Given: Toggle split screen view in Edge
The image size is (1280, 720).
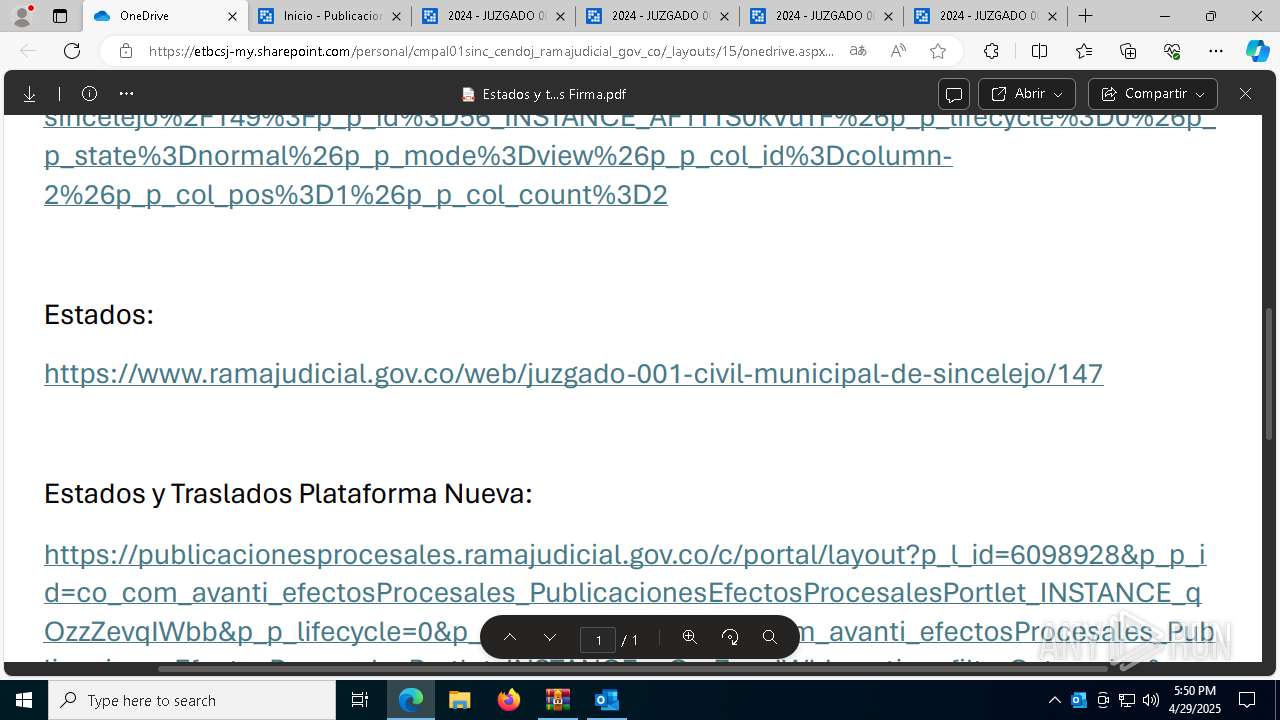Looking at the screenshot, I should [x=1039, y=51].
